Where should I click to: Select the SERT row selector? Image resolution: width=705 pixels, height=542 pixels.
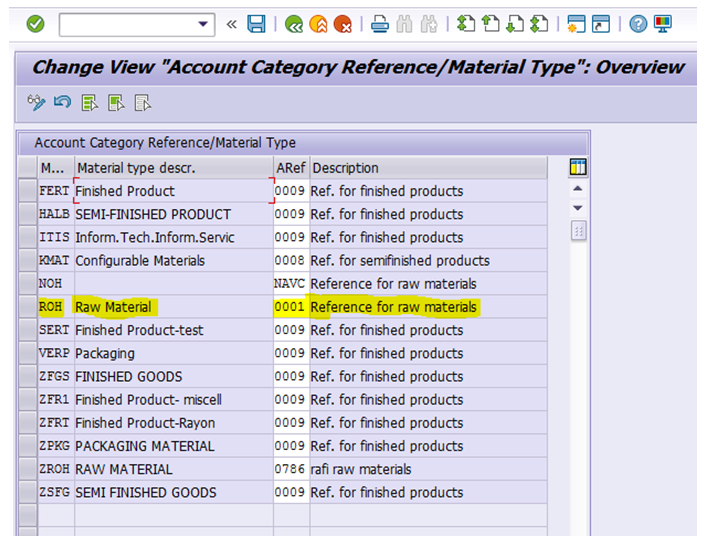tap(27, 330)
